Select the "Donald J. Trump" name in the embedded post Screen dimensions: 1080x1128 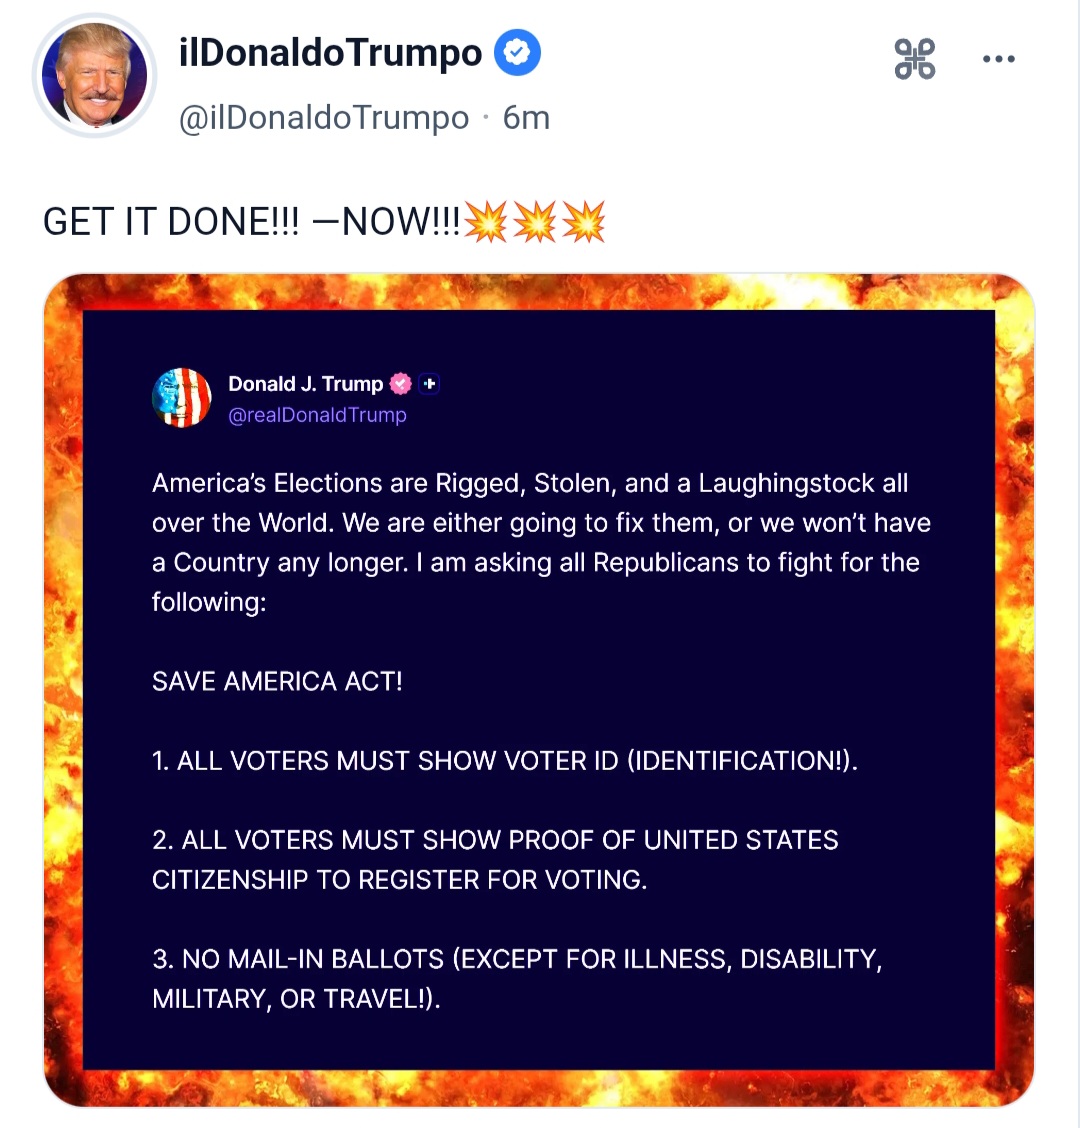tap(305, 384)
